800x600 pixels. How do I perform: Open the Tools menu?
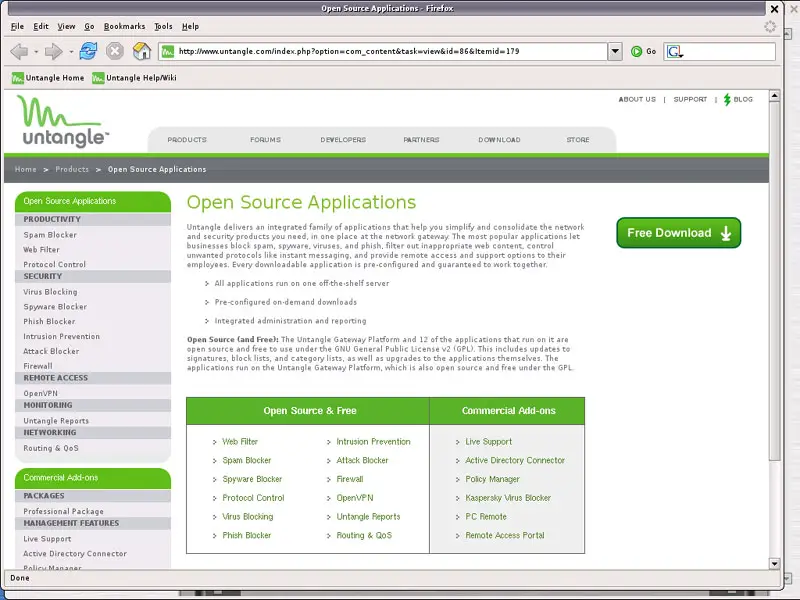point(163,27)
